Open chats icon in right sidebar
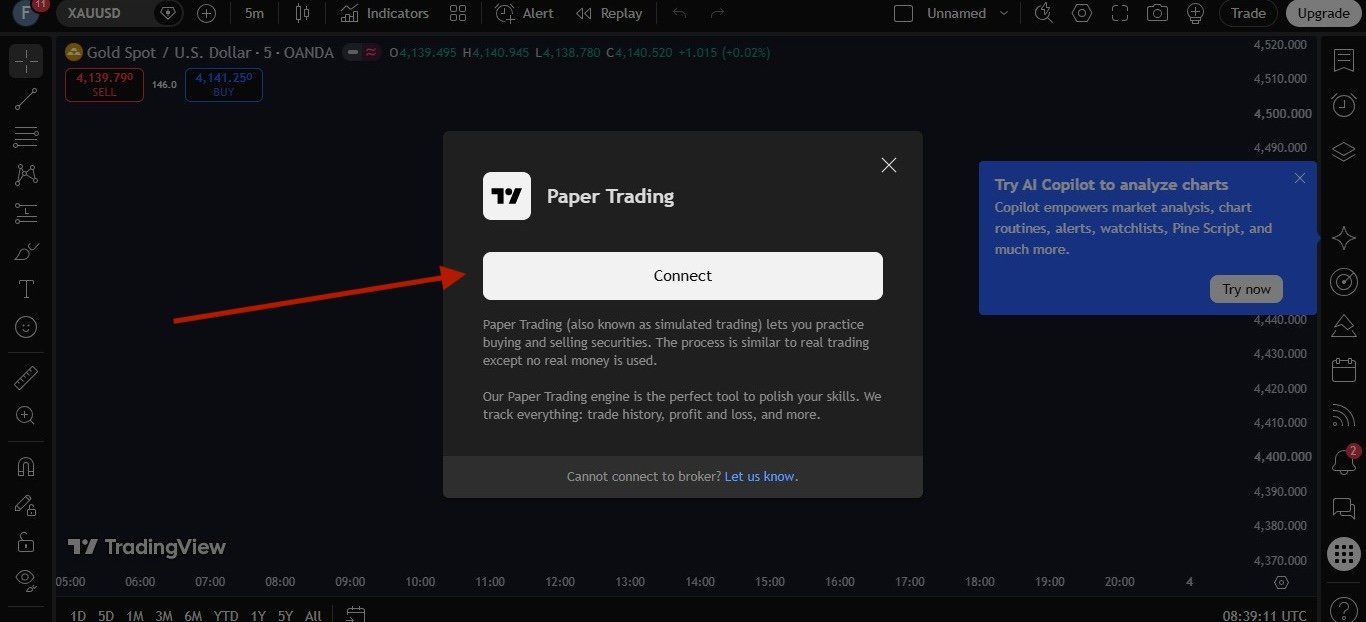Viewport: 1366px width, 622px height. tap(1344, 509)
